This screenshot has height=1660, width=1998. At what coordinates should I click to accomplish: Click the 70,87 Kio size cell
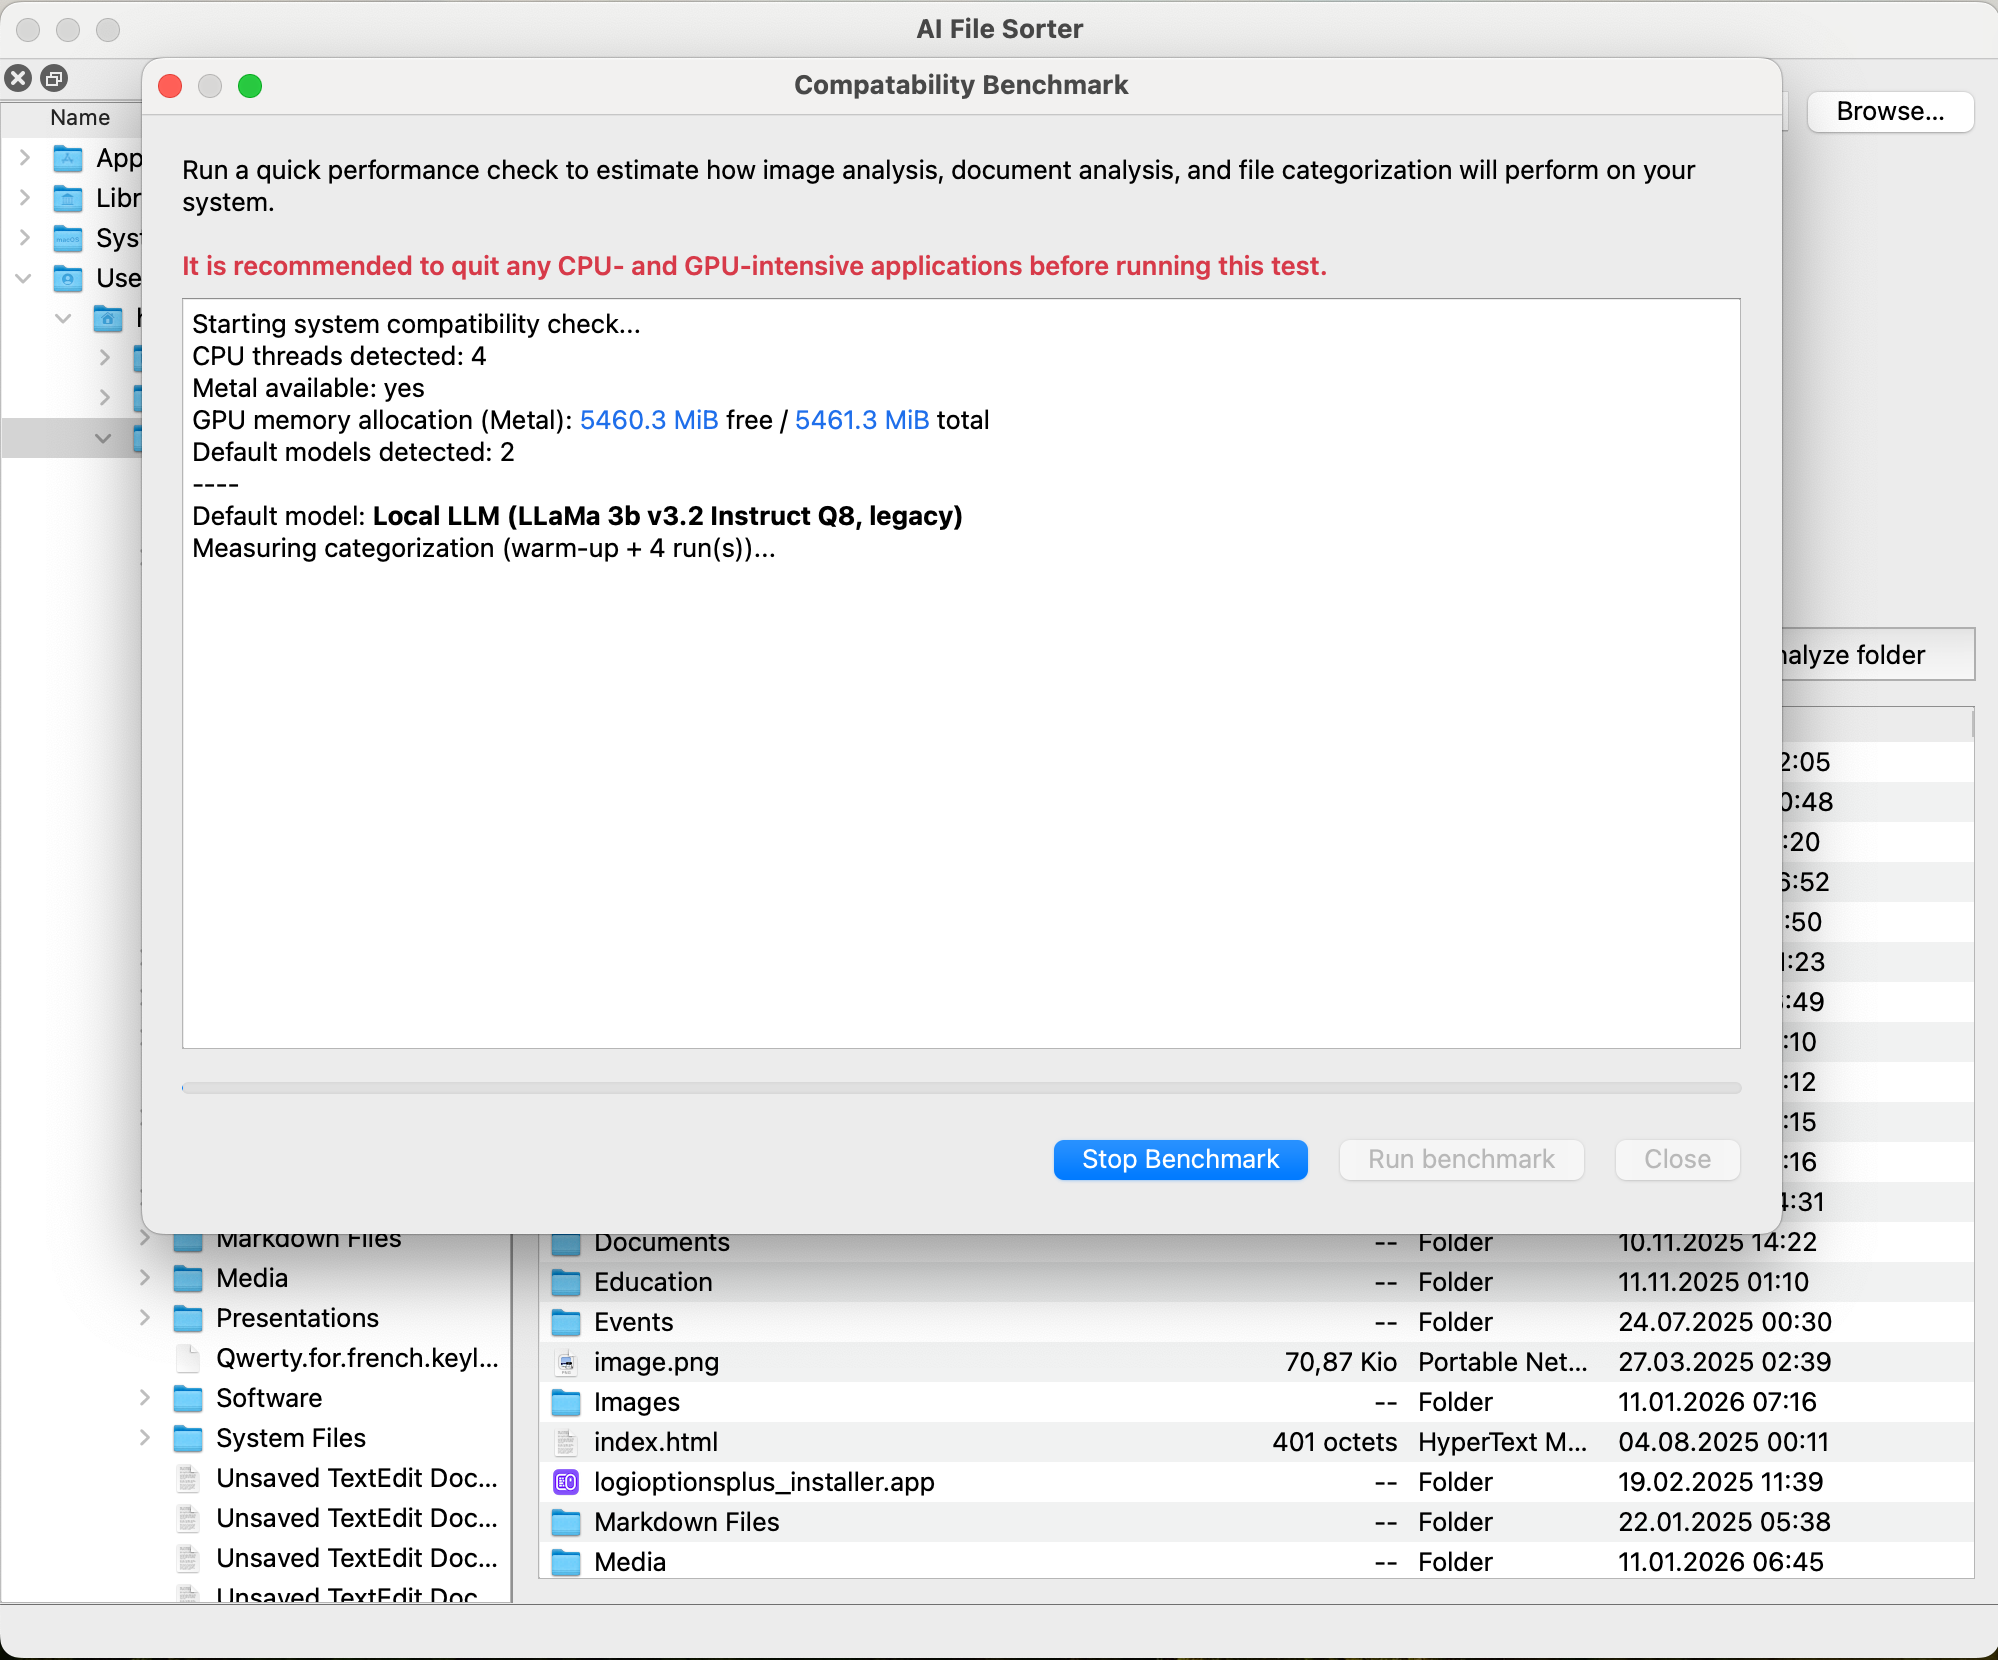point(1340,1362)
